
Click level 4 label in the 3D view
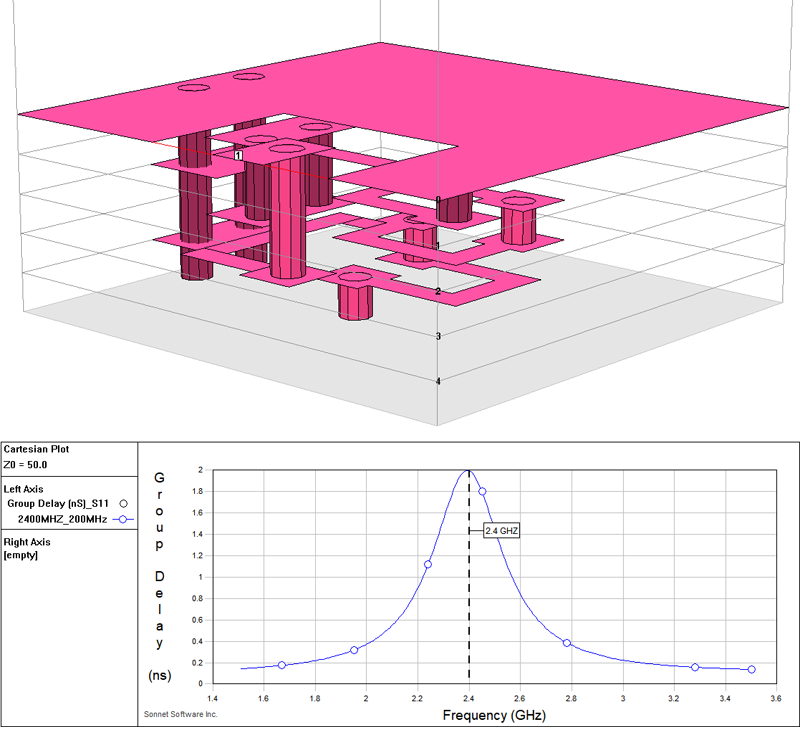pos(439,381)
